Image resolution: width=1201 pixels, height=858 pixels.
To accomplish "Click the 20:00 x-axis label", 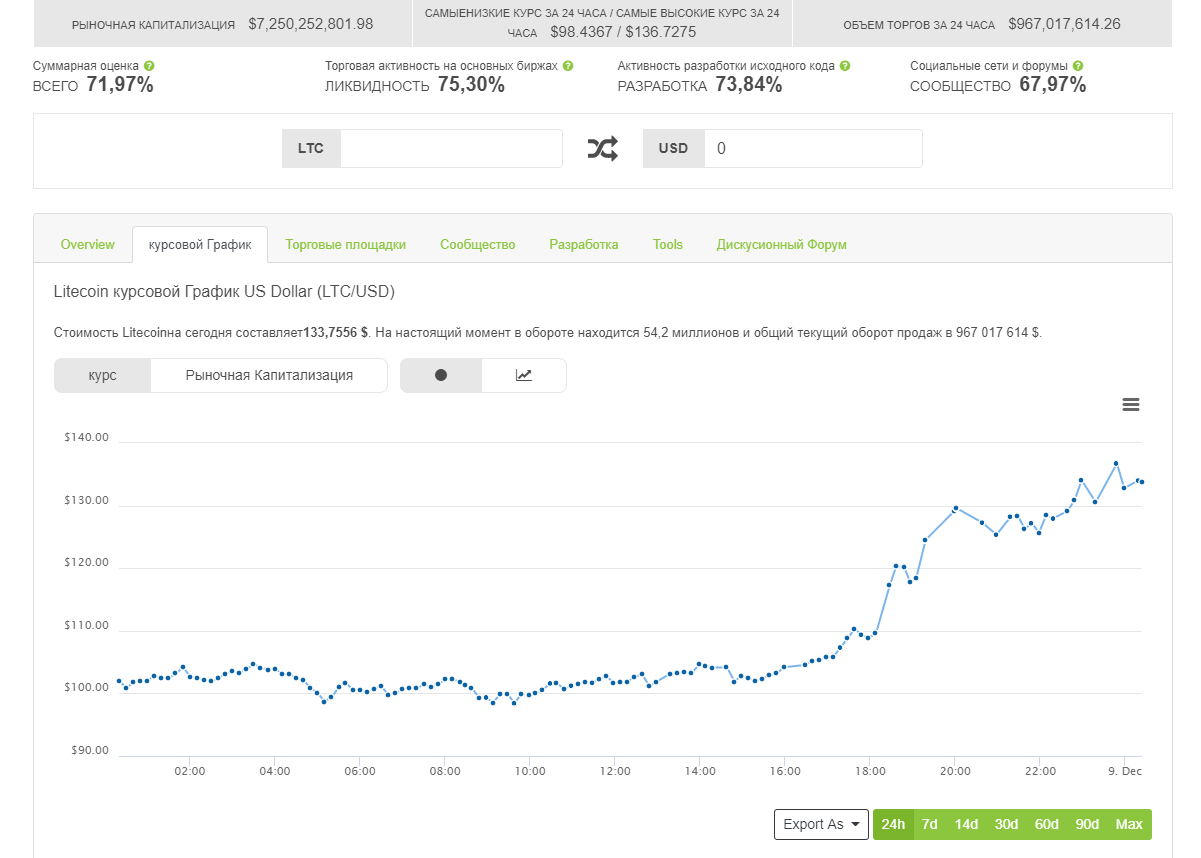I will pyautogui.click(x=956, y=772).
